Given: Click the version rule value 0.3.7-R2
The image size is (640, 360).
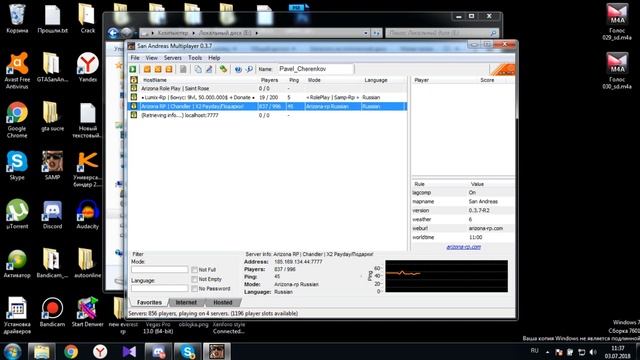Looking at the screenshot, I should (x=479, y=210).
